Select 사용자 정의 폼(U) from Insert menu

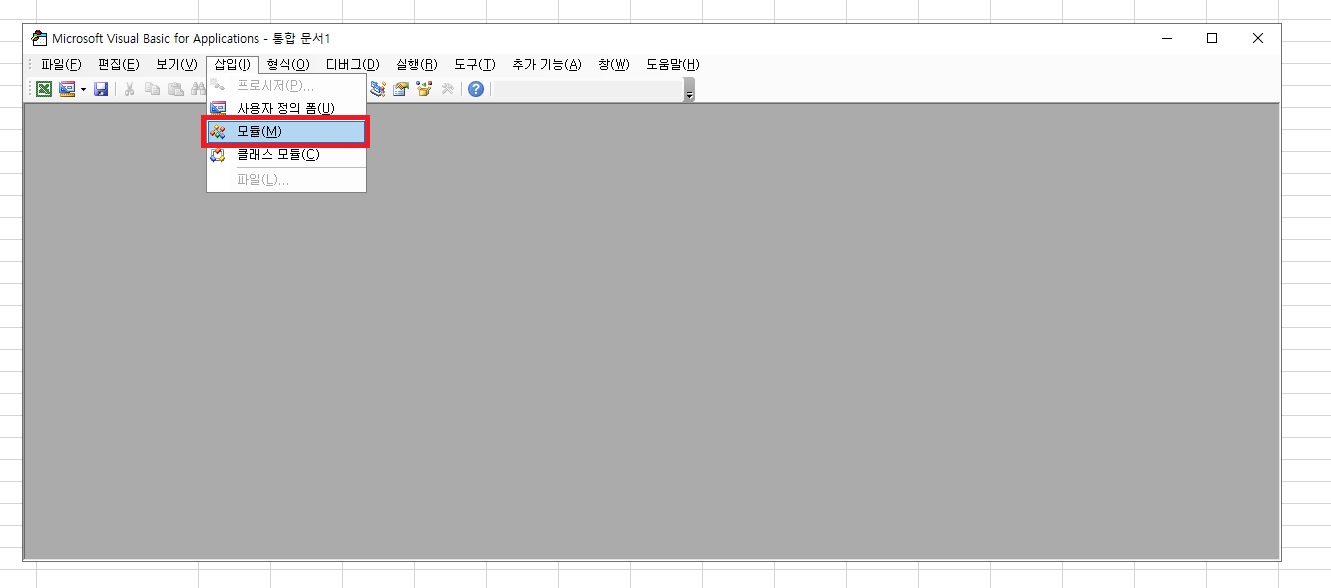point(286,108)
